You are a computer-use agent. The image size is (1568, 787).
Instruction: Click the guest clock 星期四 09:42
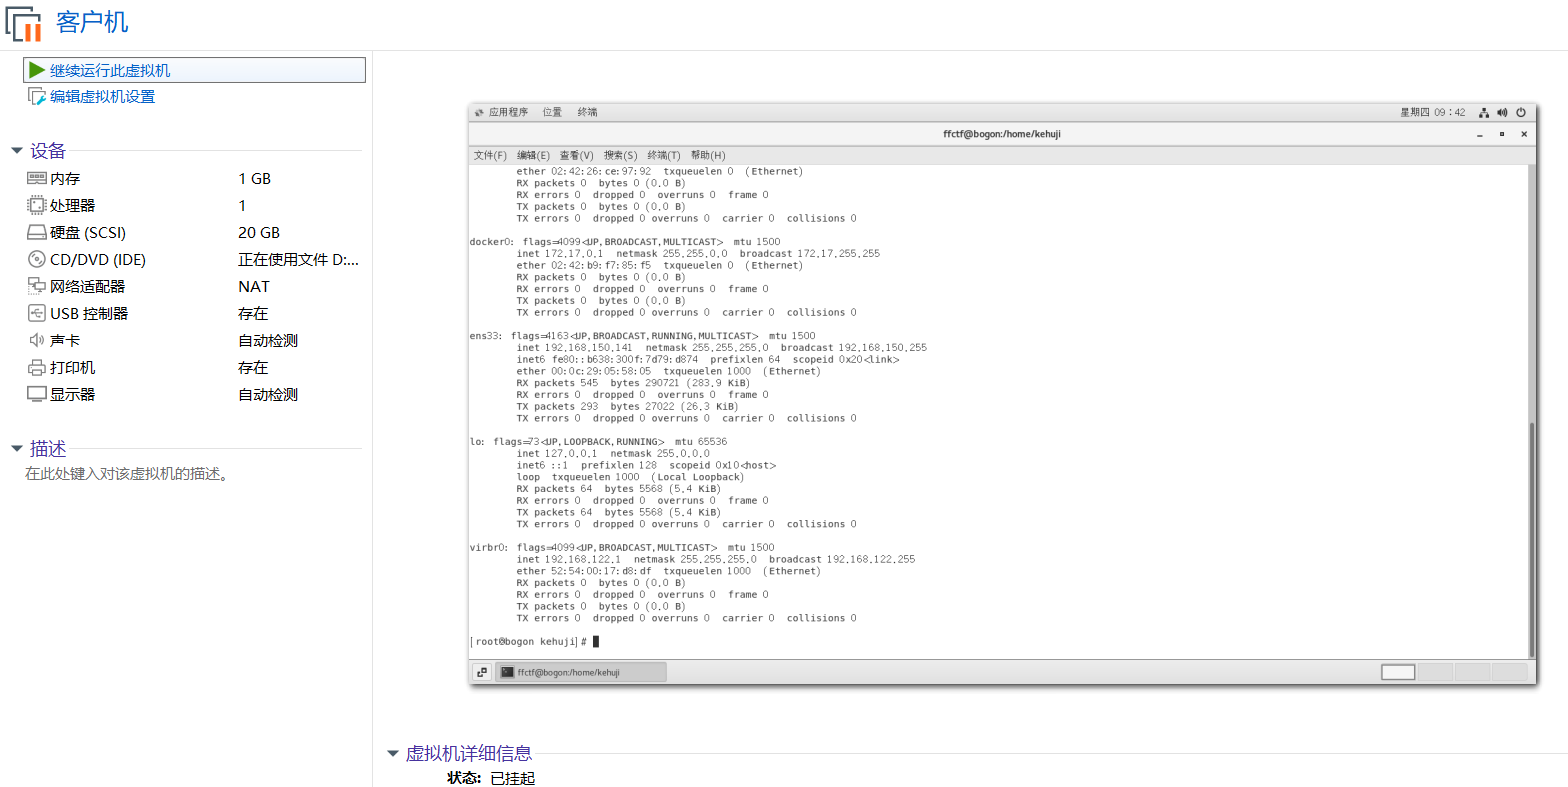click(x=1432, y=112)
